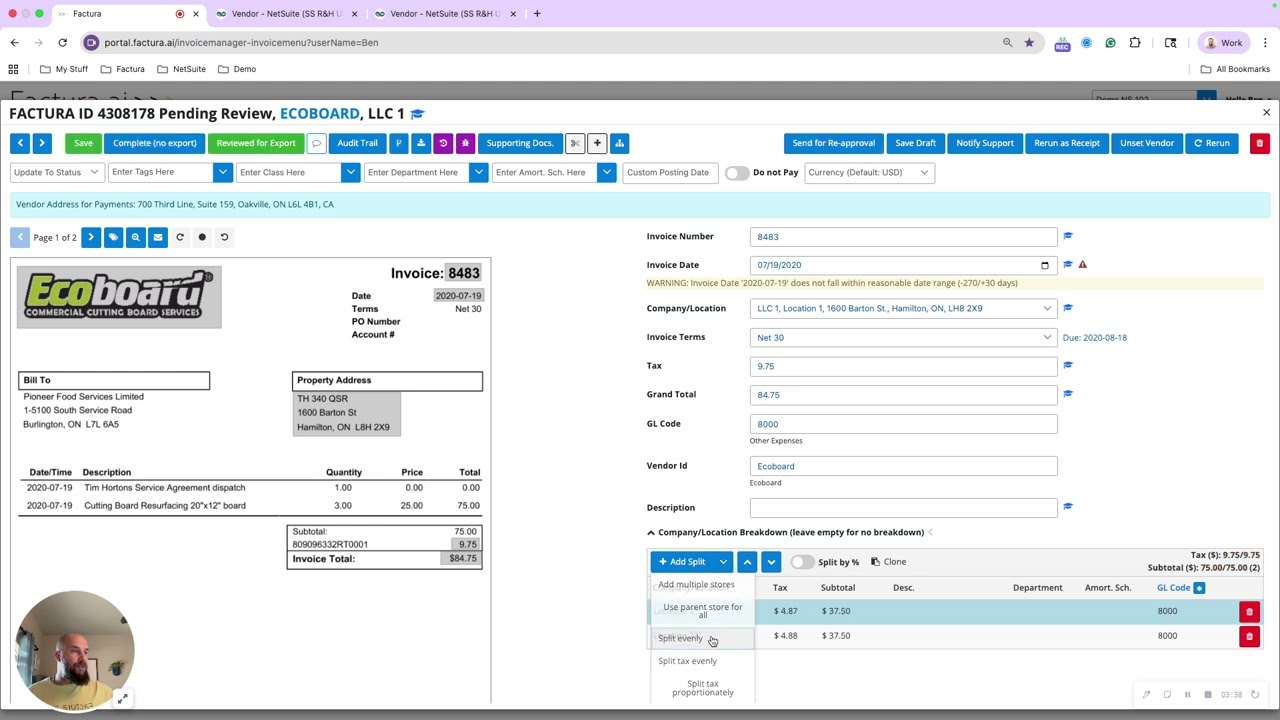The image size is (1280, 720).
Task: Click the GL Code column settings icon
Action: 1199,588
